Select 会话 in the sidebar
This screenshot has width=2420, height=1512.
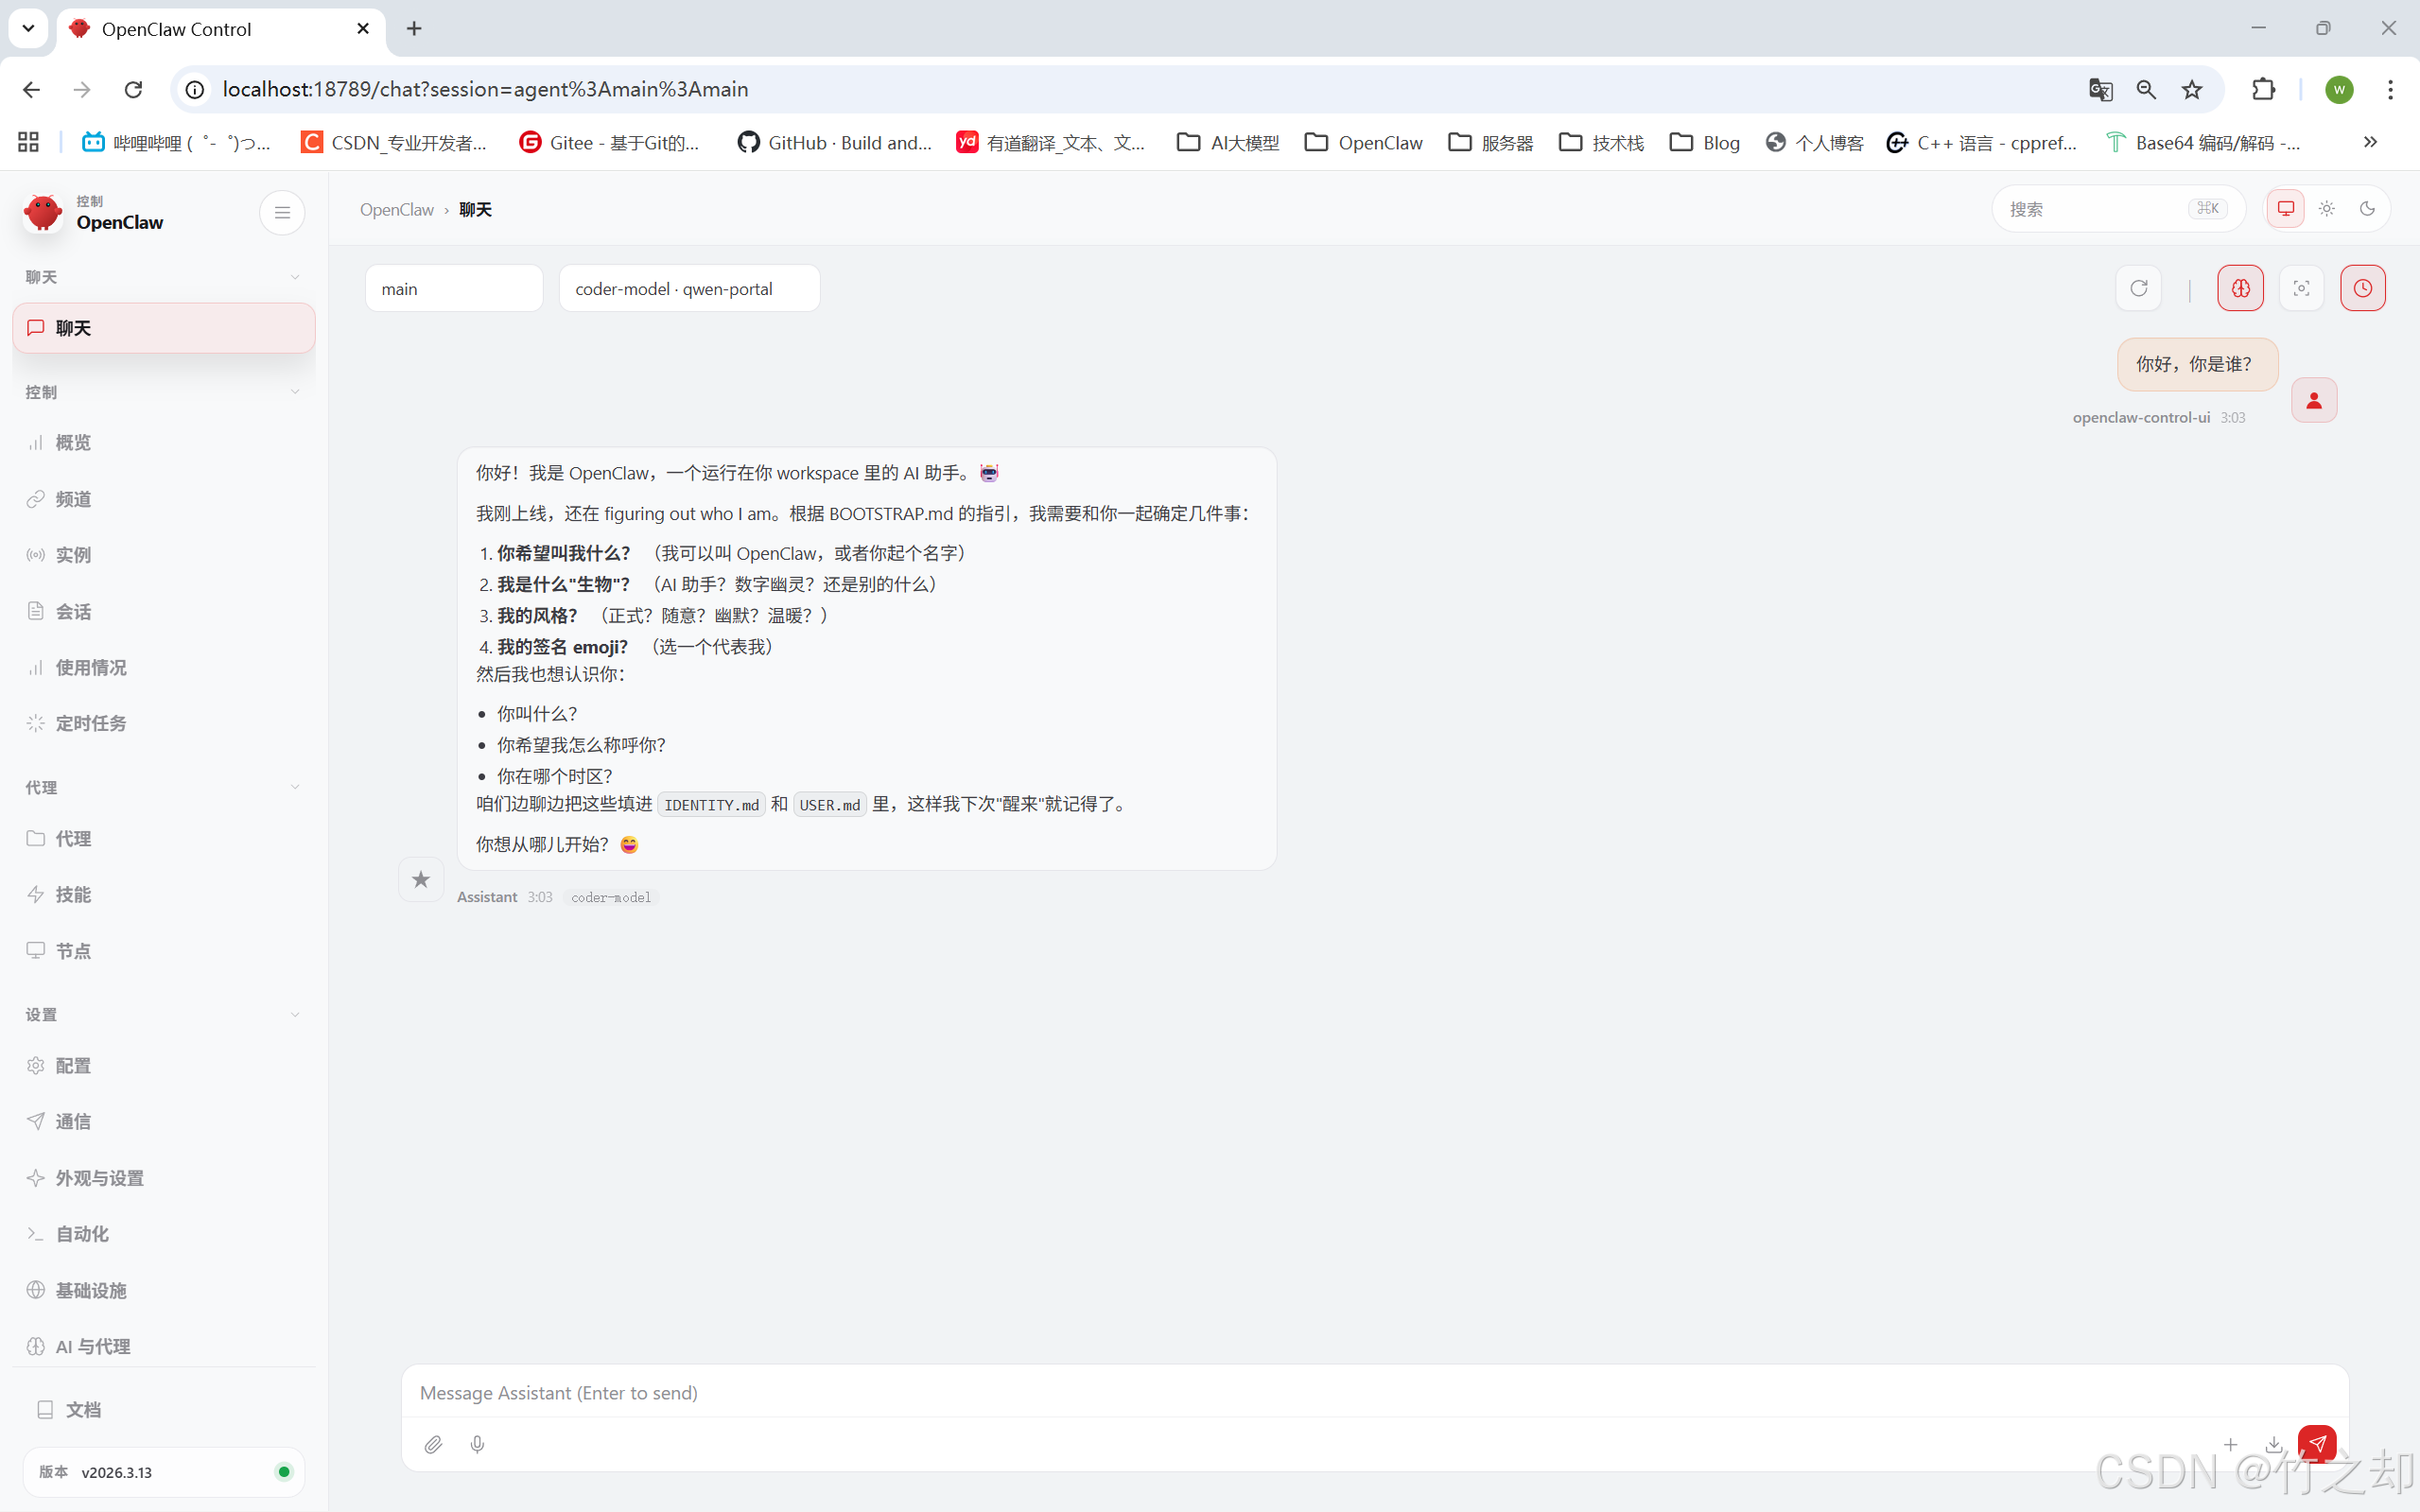(x=74, y=610)
